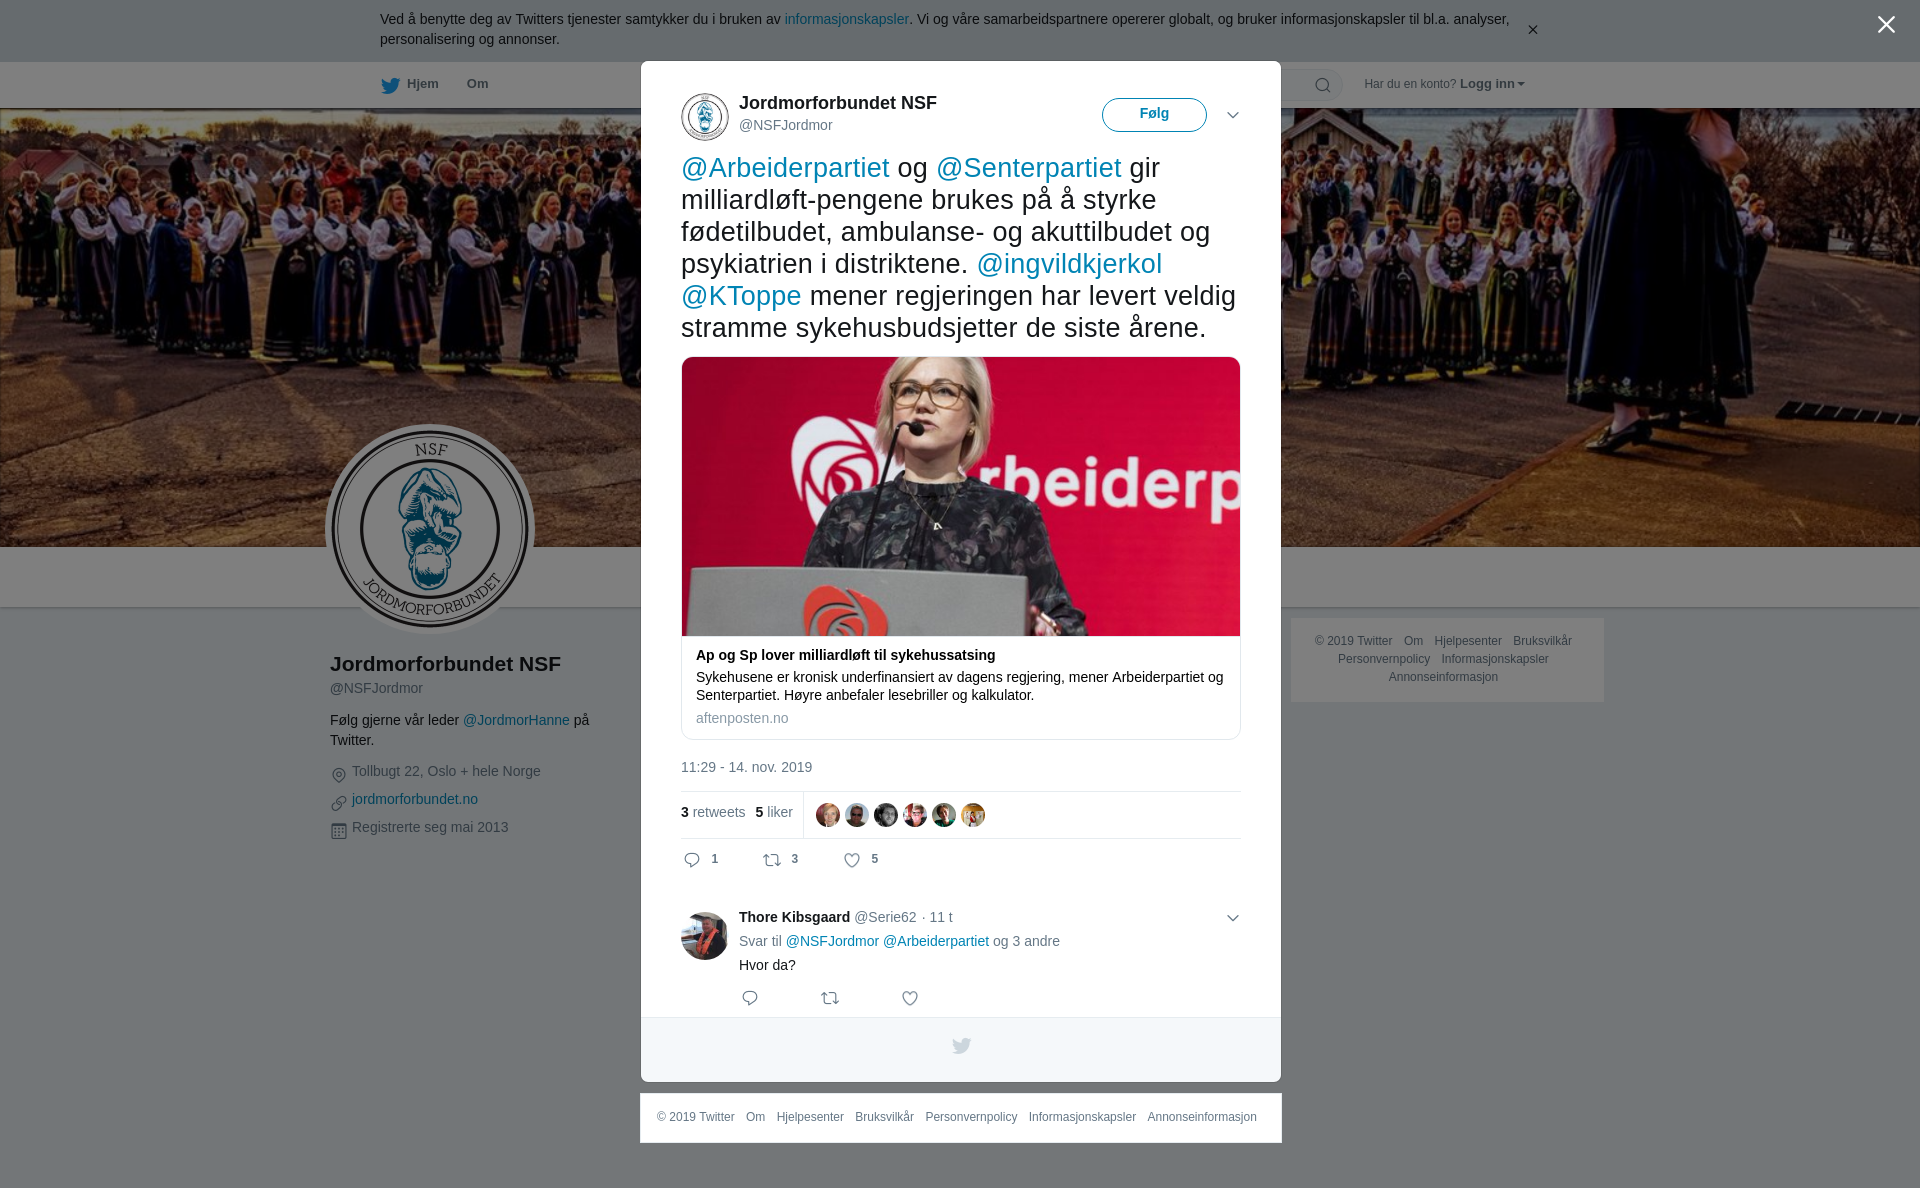Retweet the Jordmorforbundet tweet
The width and height of the screenshot is (1920, 1188).
pyautogui.click(x=772, y=860)
